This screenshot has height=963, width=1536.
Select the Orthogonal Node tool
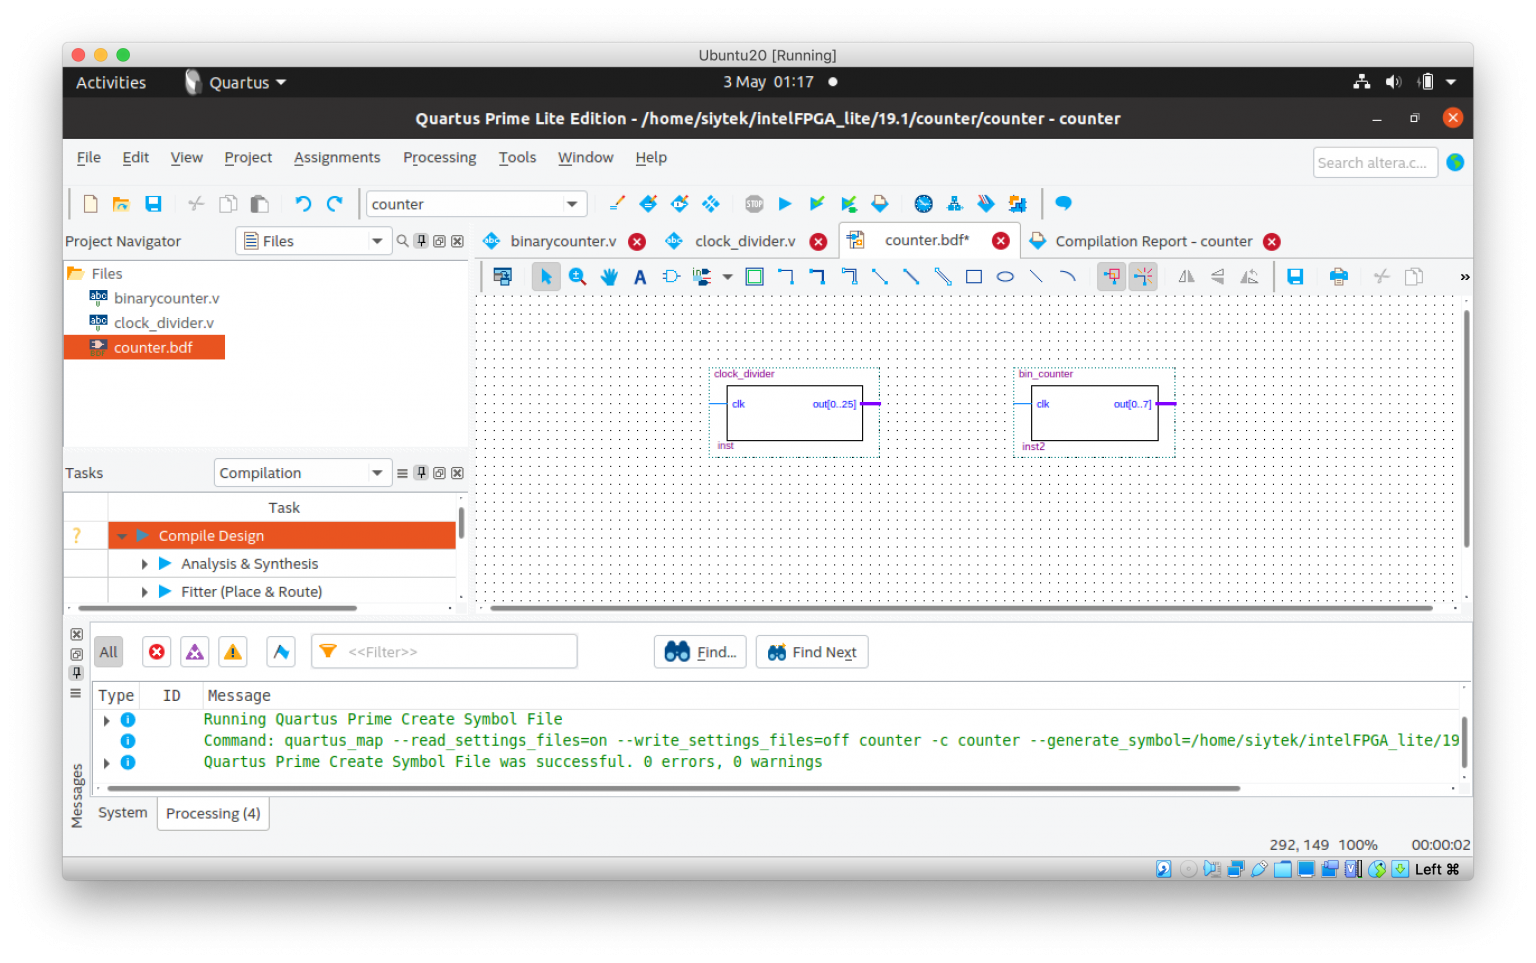pos(786,276)
